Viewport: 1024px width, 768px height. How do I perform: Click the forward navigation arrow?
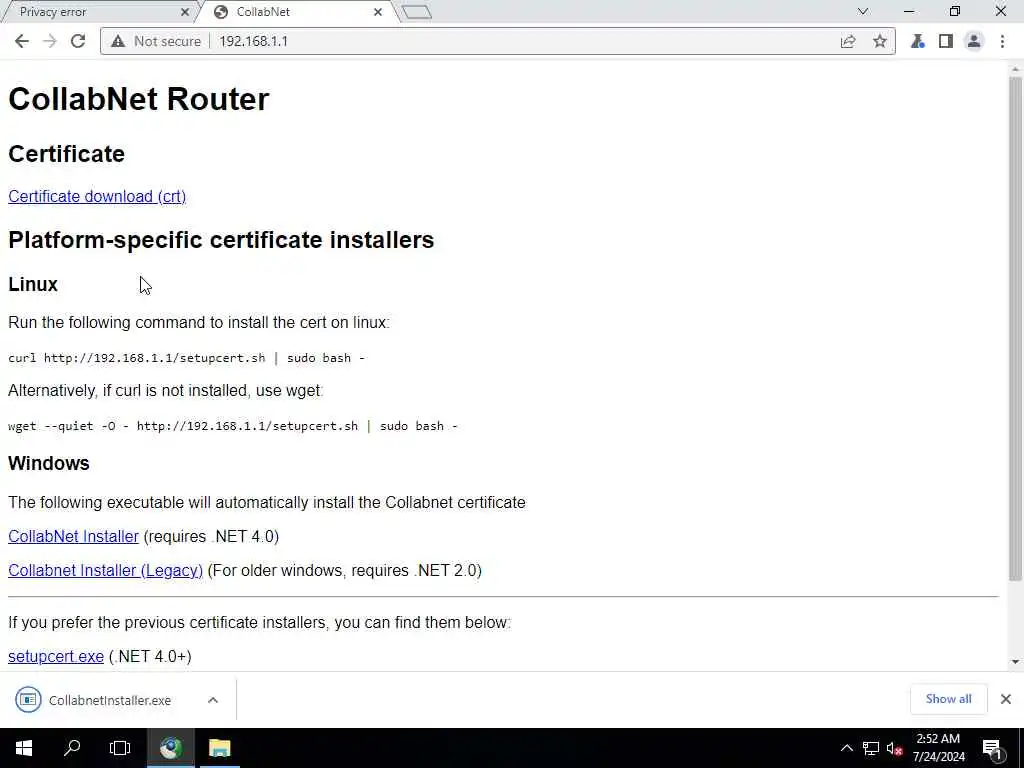50,41
